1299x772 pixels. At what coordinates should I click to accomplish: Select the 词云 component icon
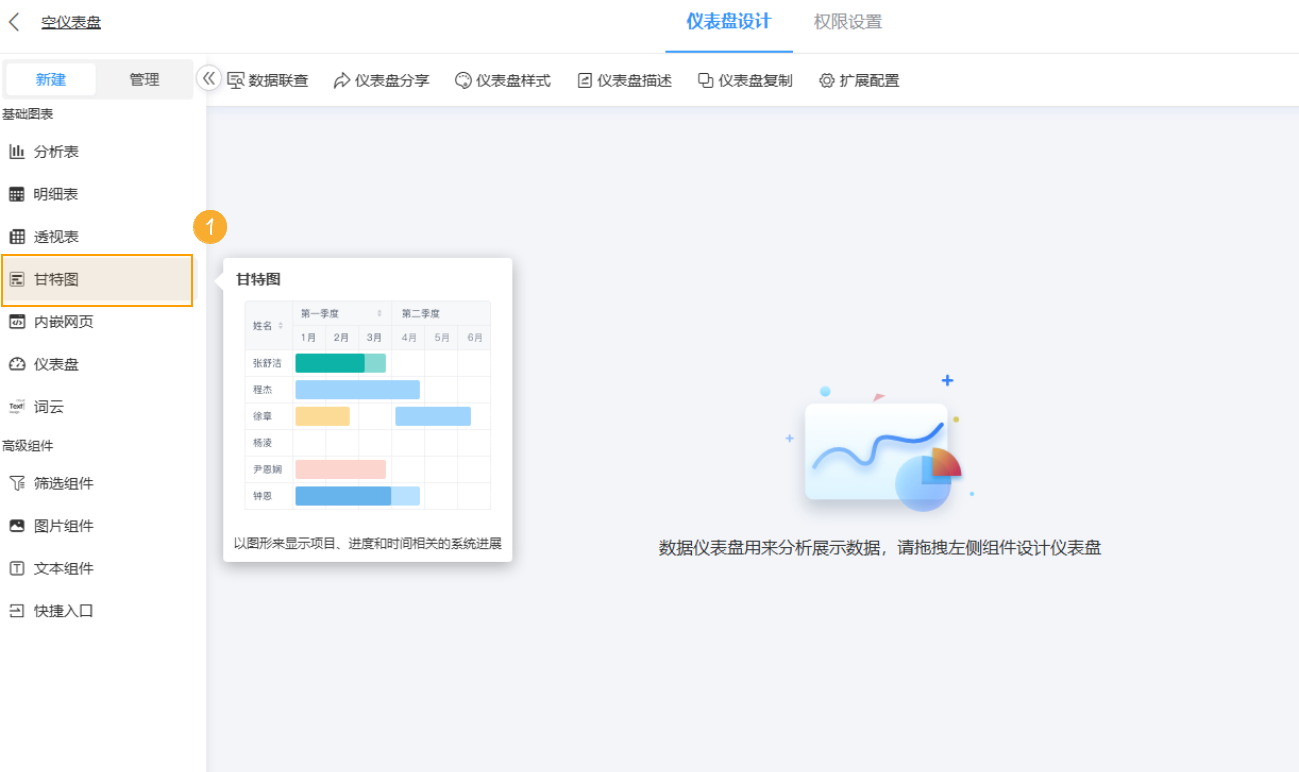coord(19,406)
